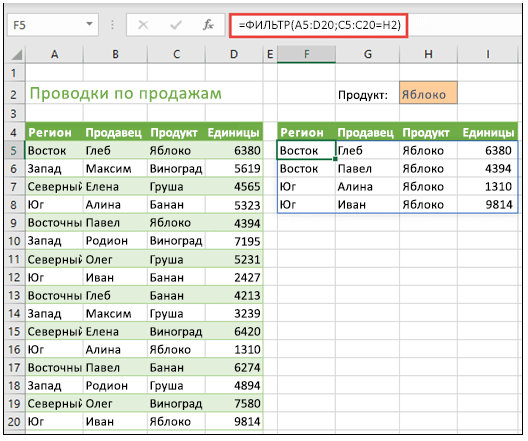Open the Insert Function fx button
Image resolution: width=528 pixels, height=441 pixels.
click(x=208, y=25)
